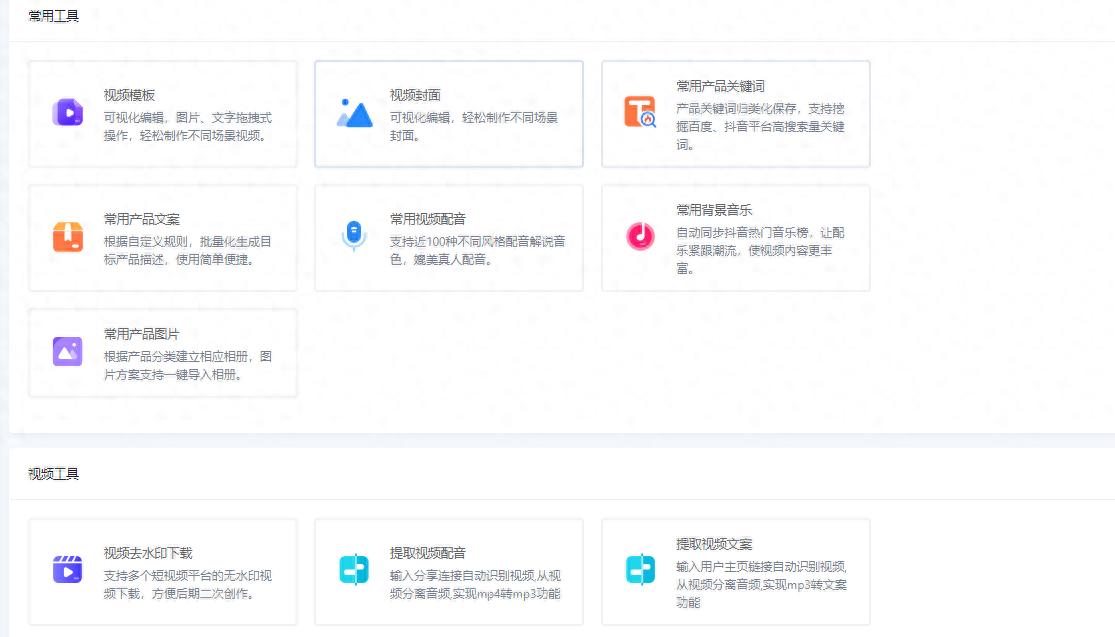The height and width of the screenshot is (637, 1115).
Task: Click the 常用背景音乐 music note icon
Action: [638, 237]
